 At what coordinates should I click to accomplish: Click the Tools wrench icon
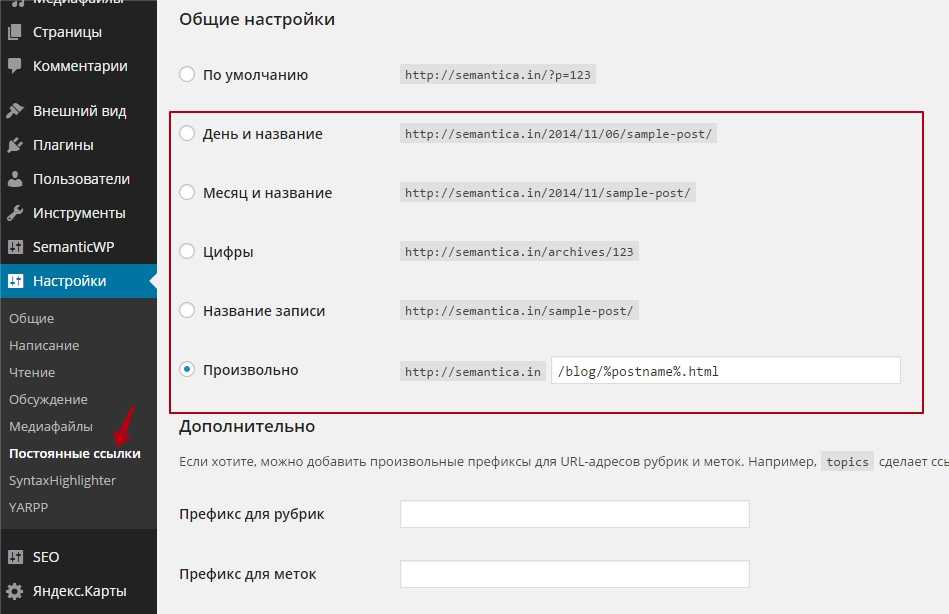pyautogui.click(x=15, y=213)
